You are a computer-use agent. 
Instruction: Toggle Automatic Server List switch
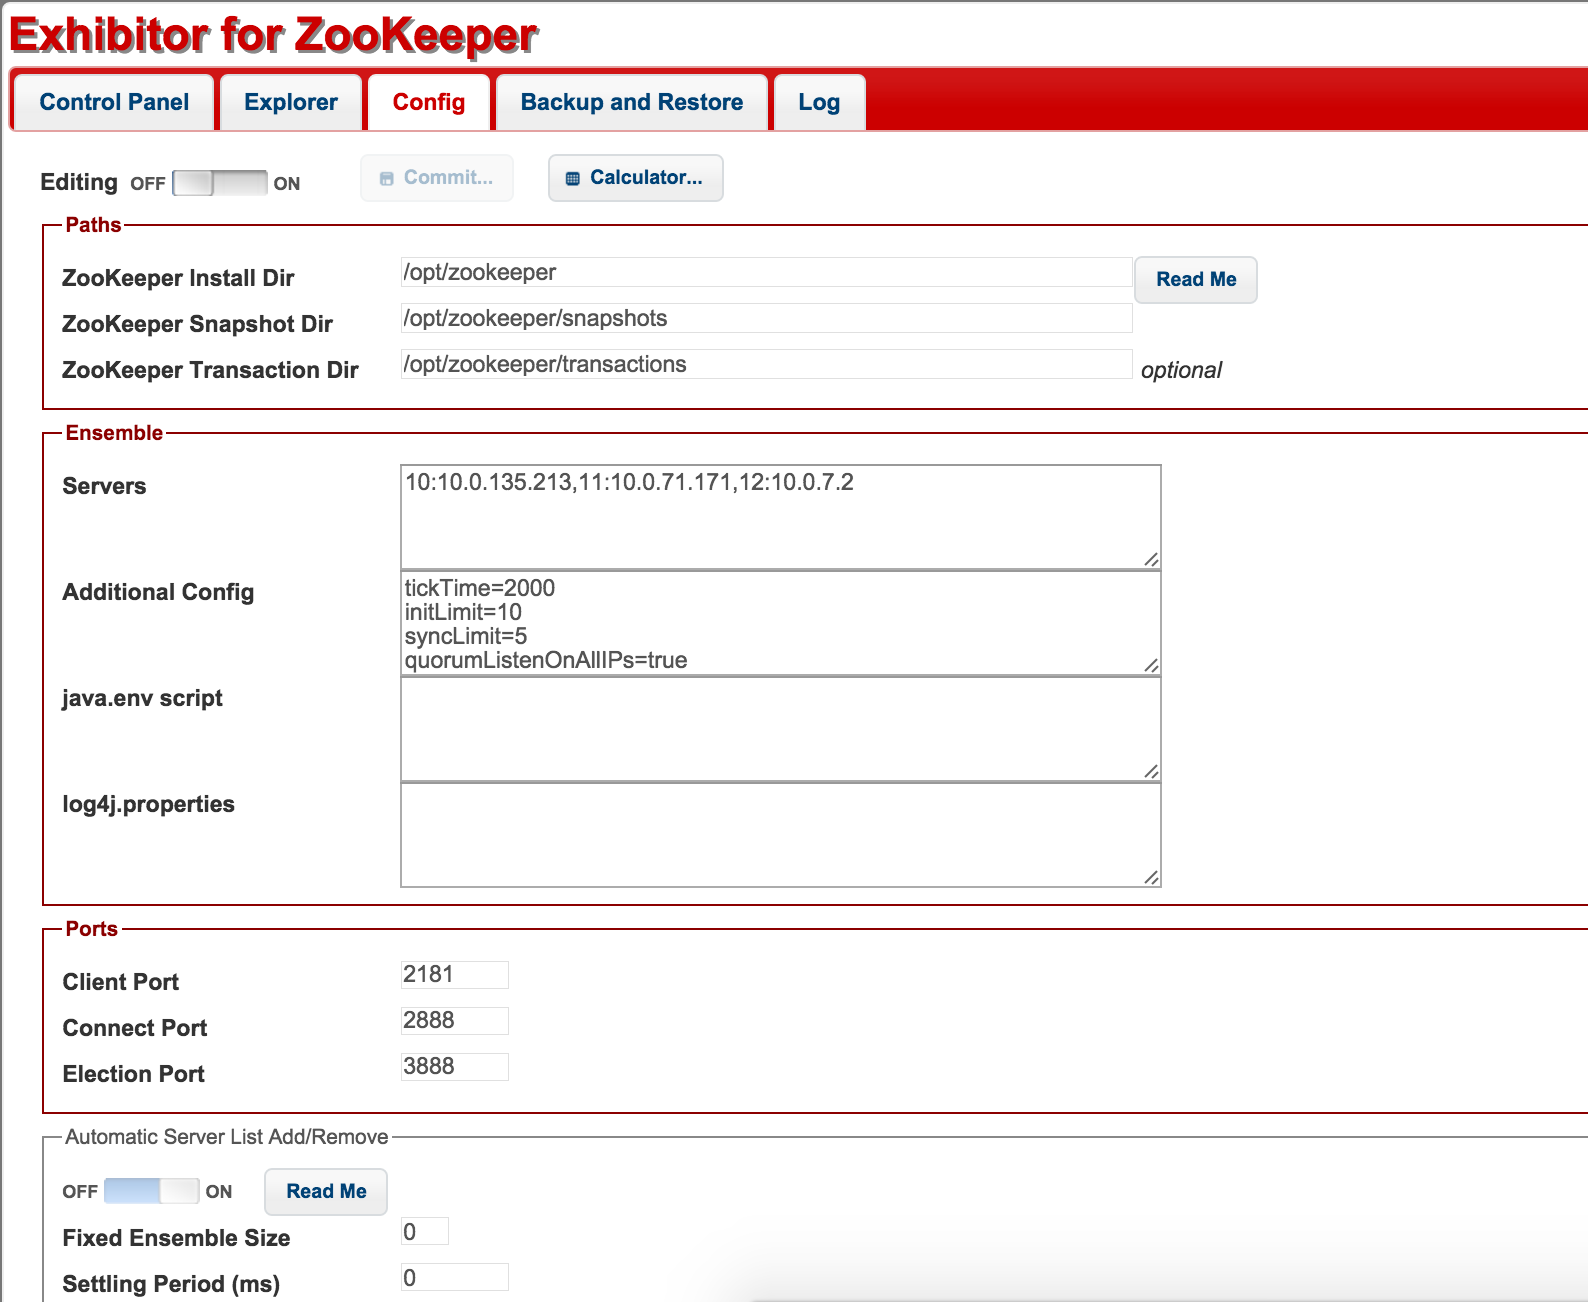151,1191
